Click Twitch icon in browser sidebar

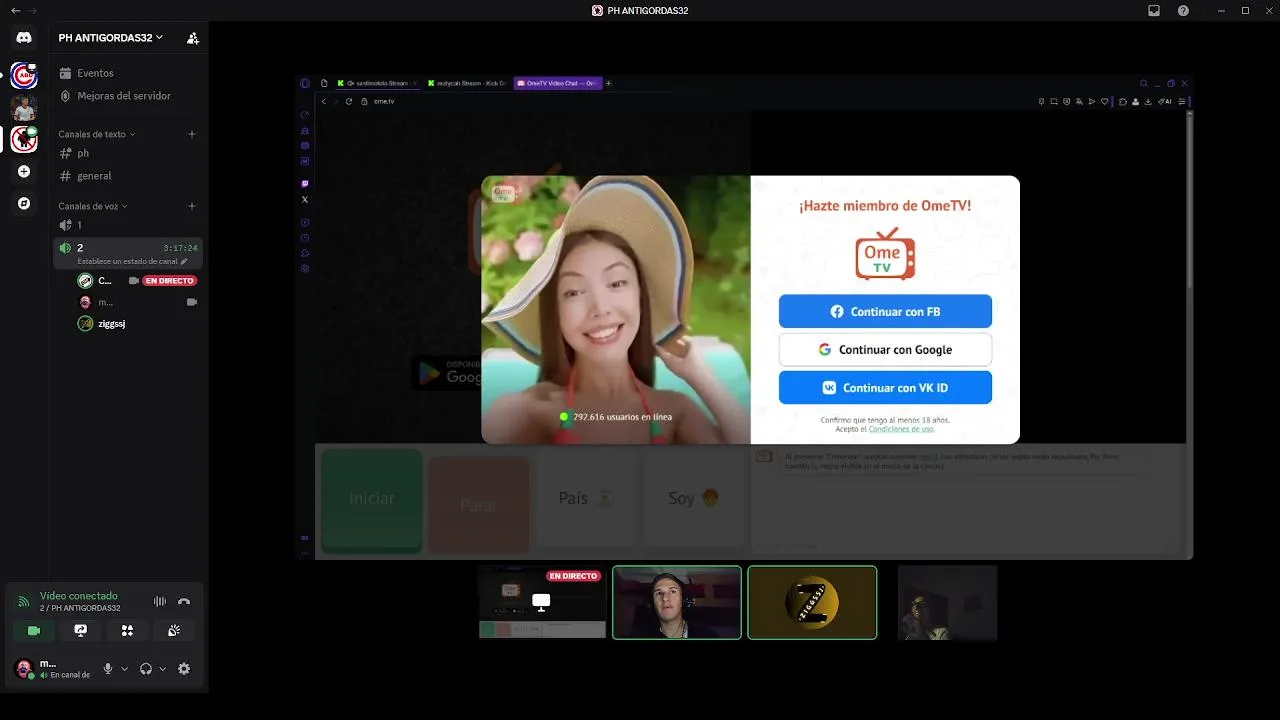click(x=305, y=184)
